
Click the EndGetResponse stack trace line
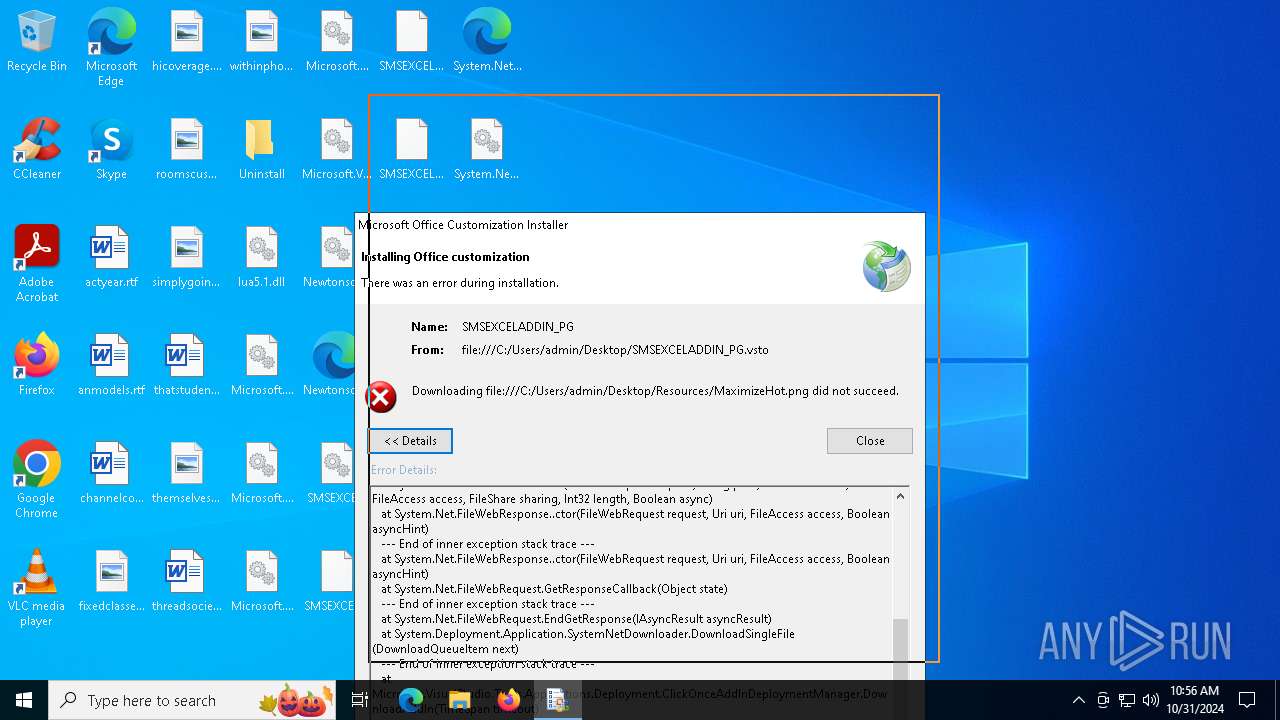click(x=576, y=619)
